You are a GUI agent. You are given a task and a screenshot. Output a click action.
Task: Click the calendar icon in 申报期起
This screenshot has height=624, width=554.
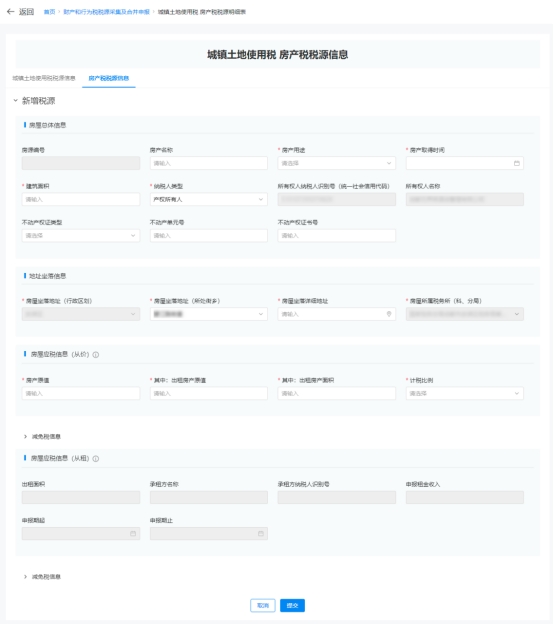(133, 534)
